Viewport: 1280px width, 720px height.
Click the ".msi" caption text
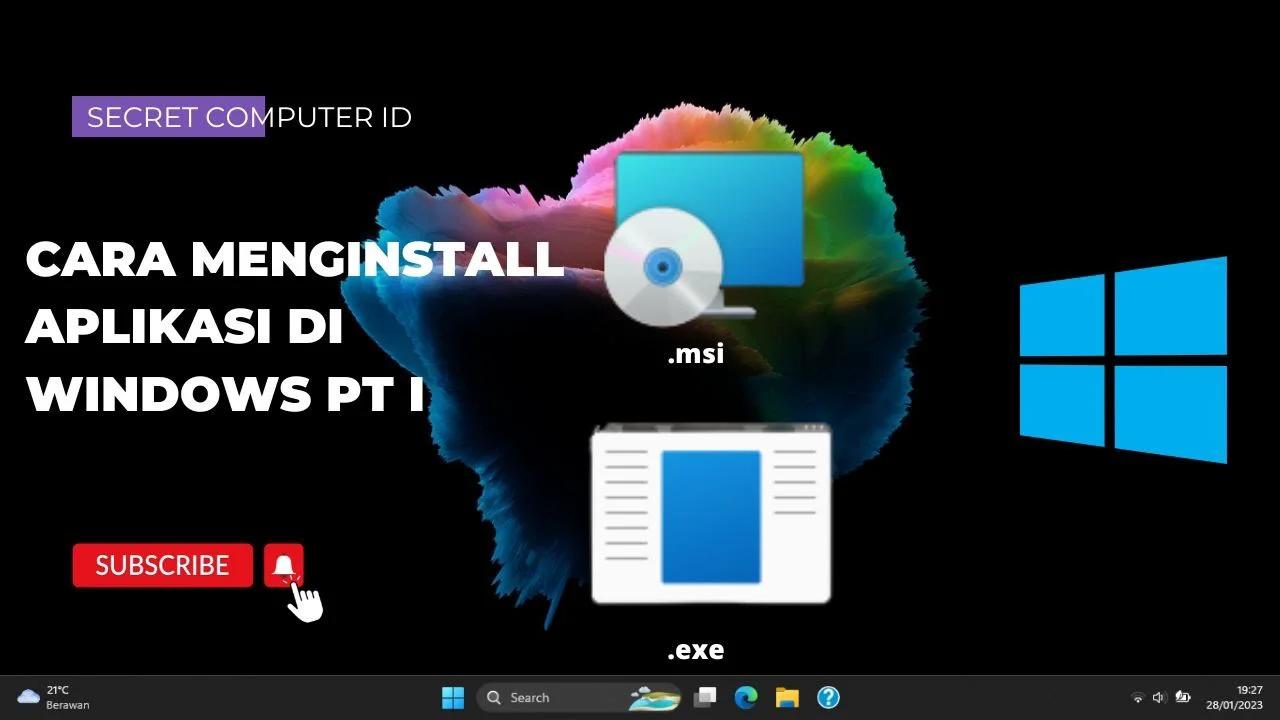pyautogui.click(x=696, y=353)
